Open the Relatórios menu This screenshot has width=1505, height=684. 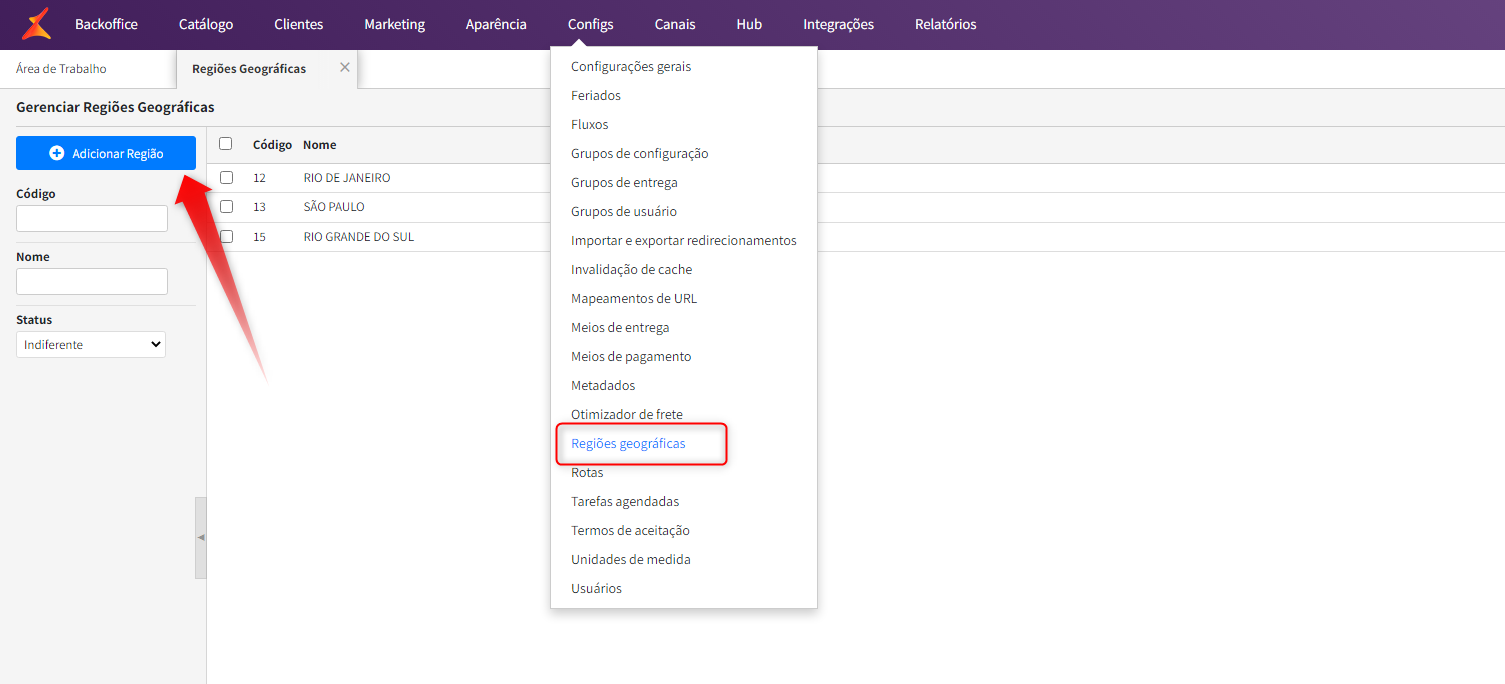(946, 24)
